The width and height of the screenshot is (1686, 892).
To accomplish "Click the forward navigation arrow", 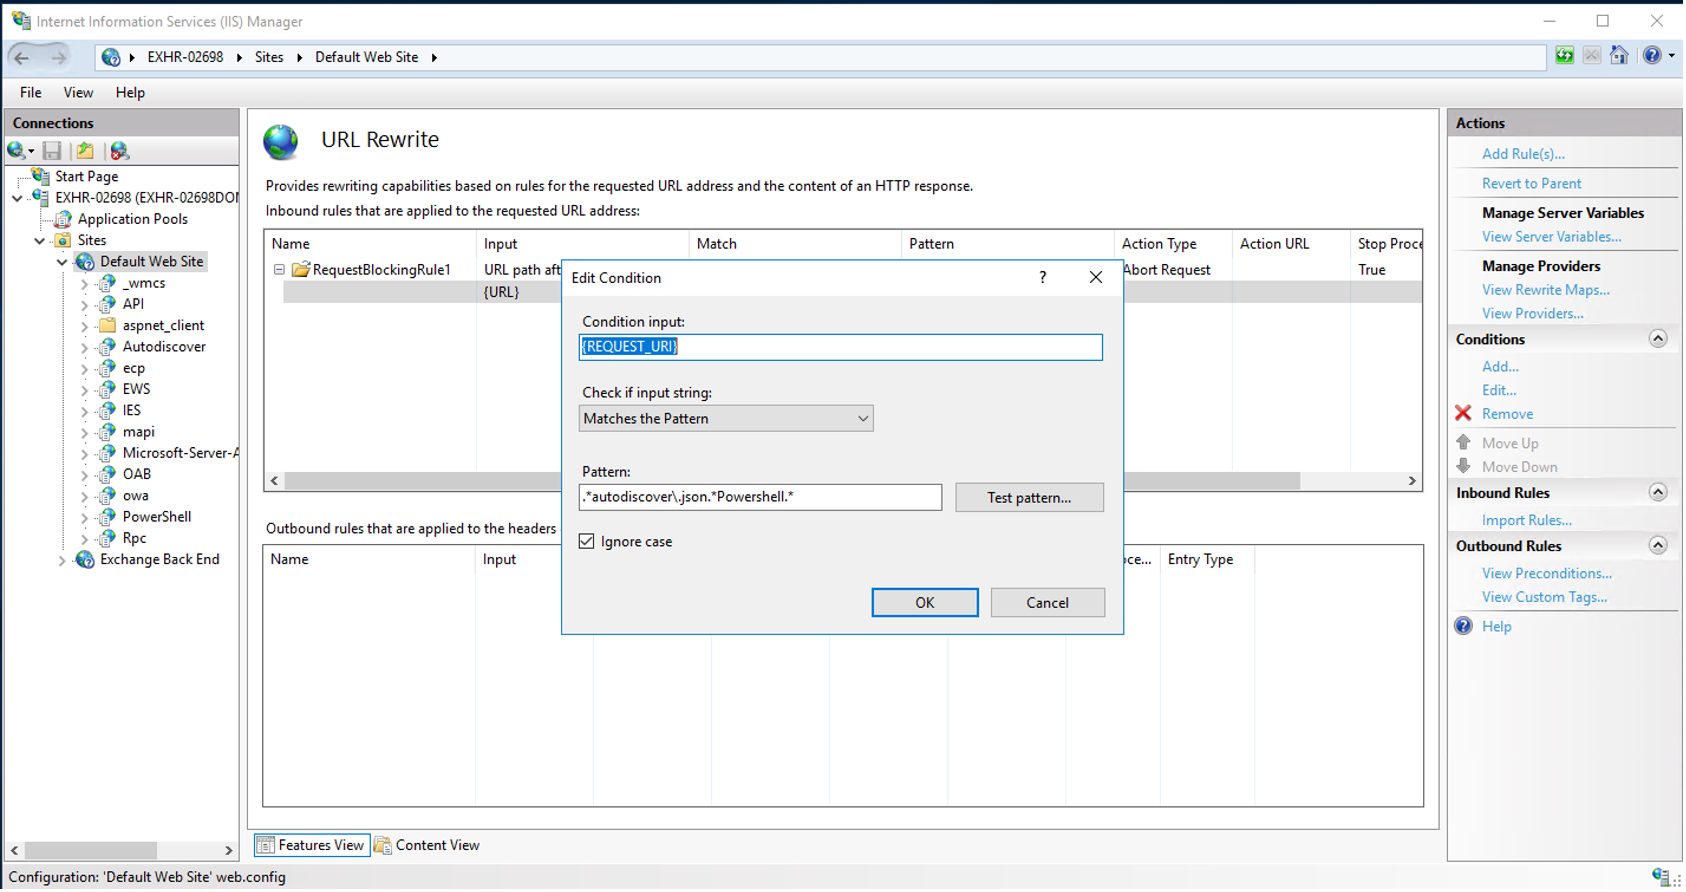I will pos(58,57).
